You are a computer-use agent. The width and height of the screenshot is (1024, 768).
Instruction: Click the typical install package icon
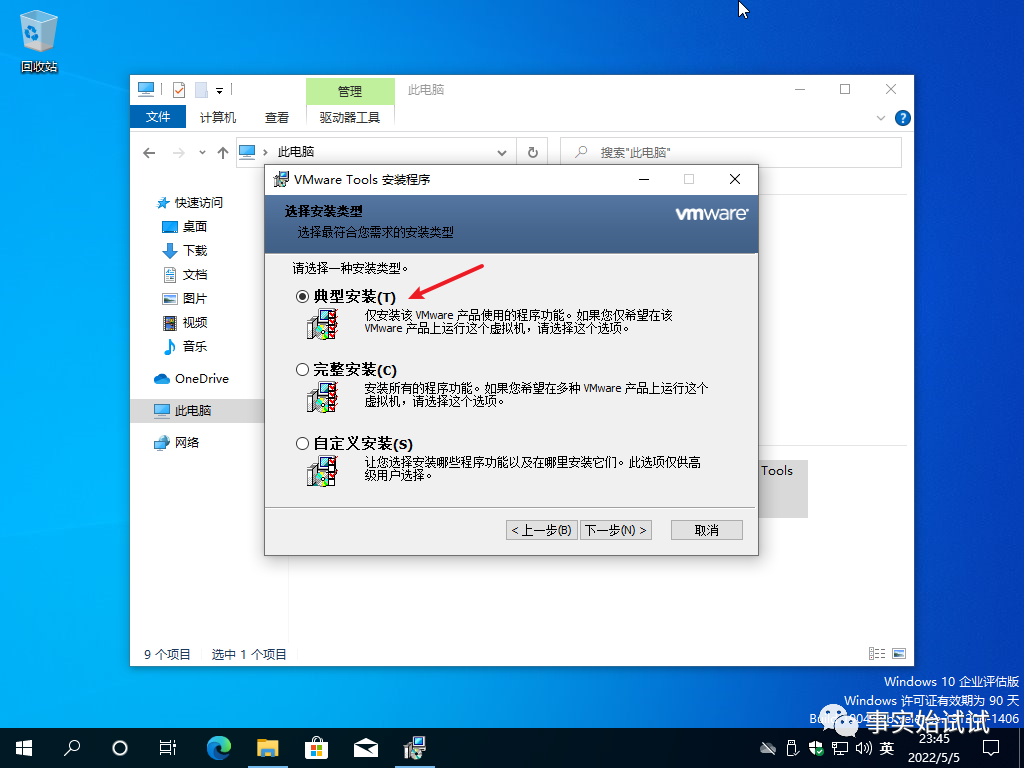click(x=322, y=324)
